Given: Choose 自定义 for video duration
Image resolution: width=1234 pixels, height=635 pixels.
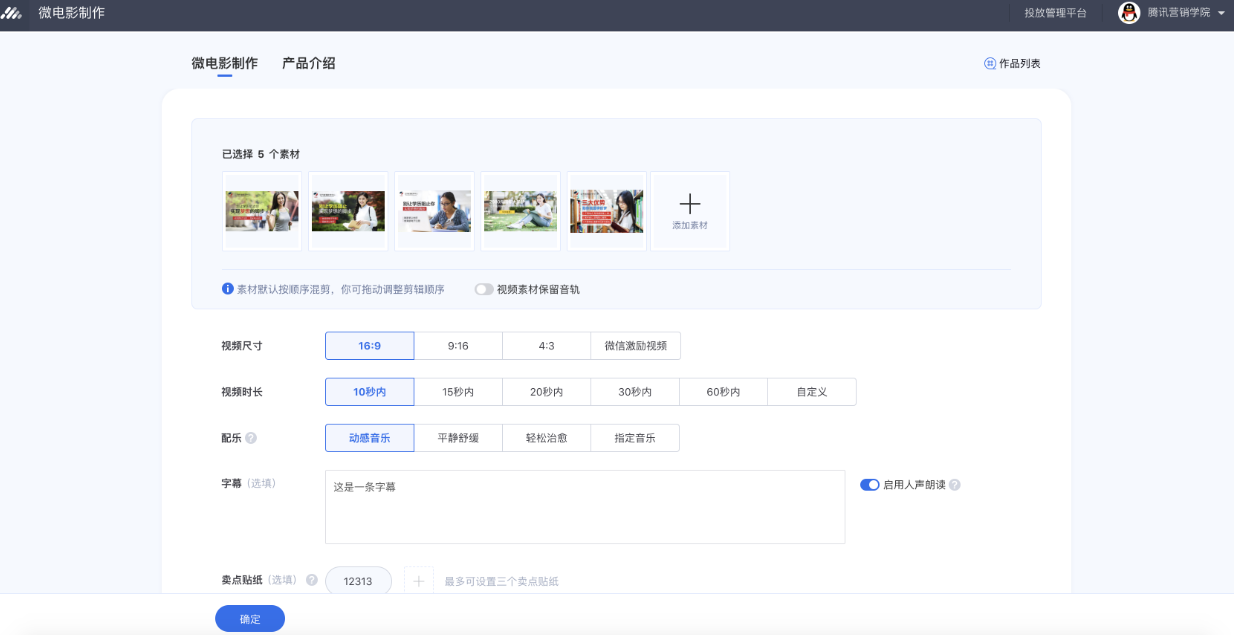Looking at the screenshot, I should tap(811, 391).
